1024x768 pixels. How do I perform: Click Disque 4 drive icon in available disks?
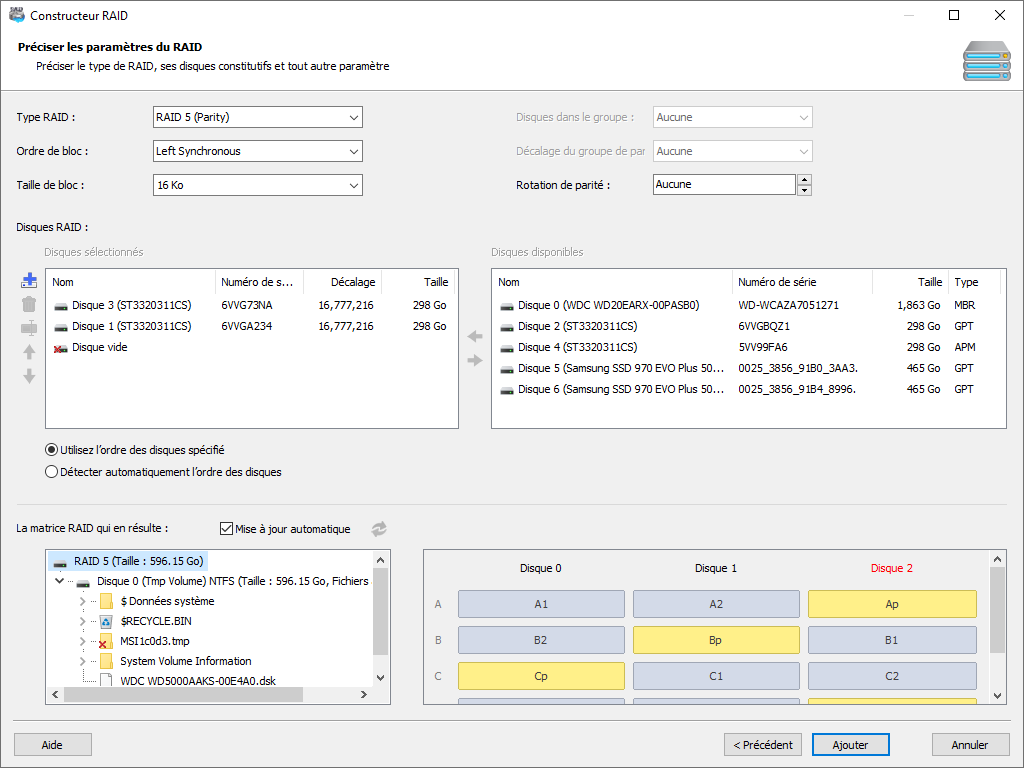coord(507,347)
